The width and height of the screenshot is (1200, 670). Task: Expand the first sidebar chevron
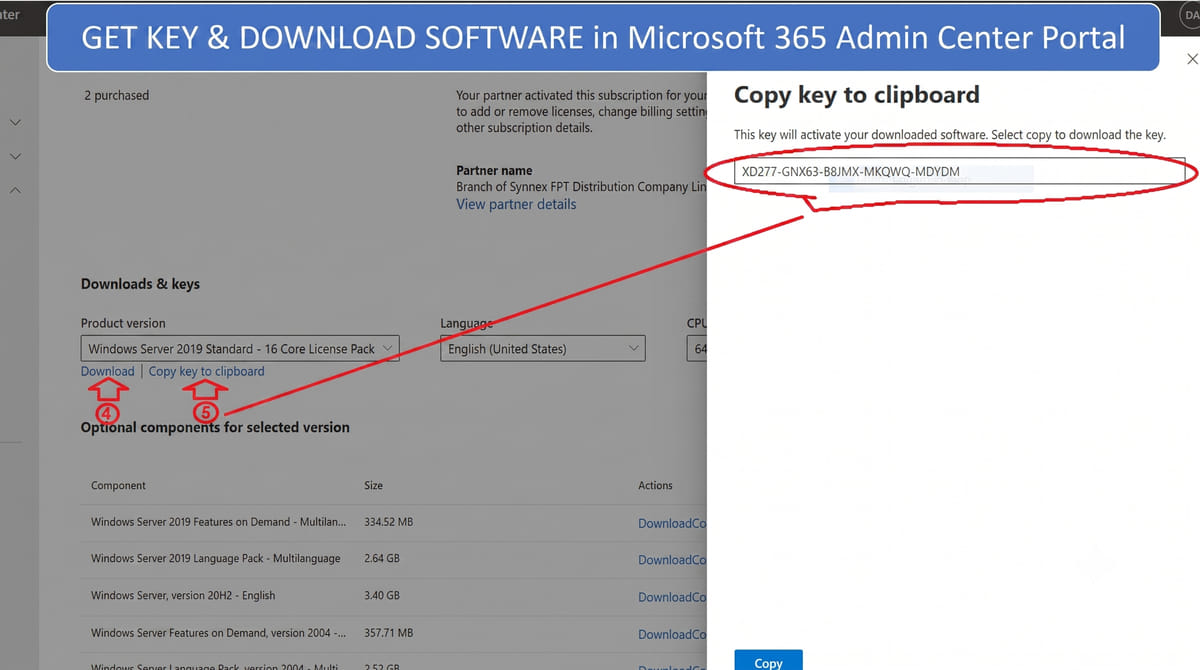click(x=15, y=122)
